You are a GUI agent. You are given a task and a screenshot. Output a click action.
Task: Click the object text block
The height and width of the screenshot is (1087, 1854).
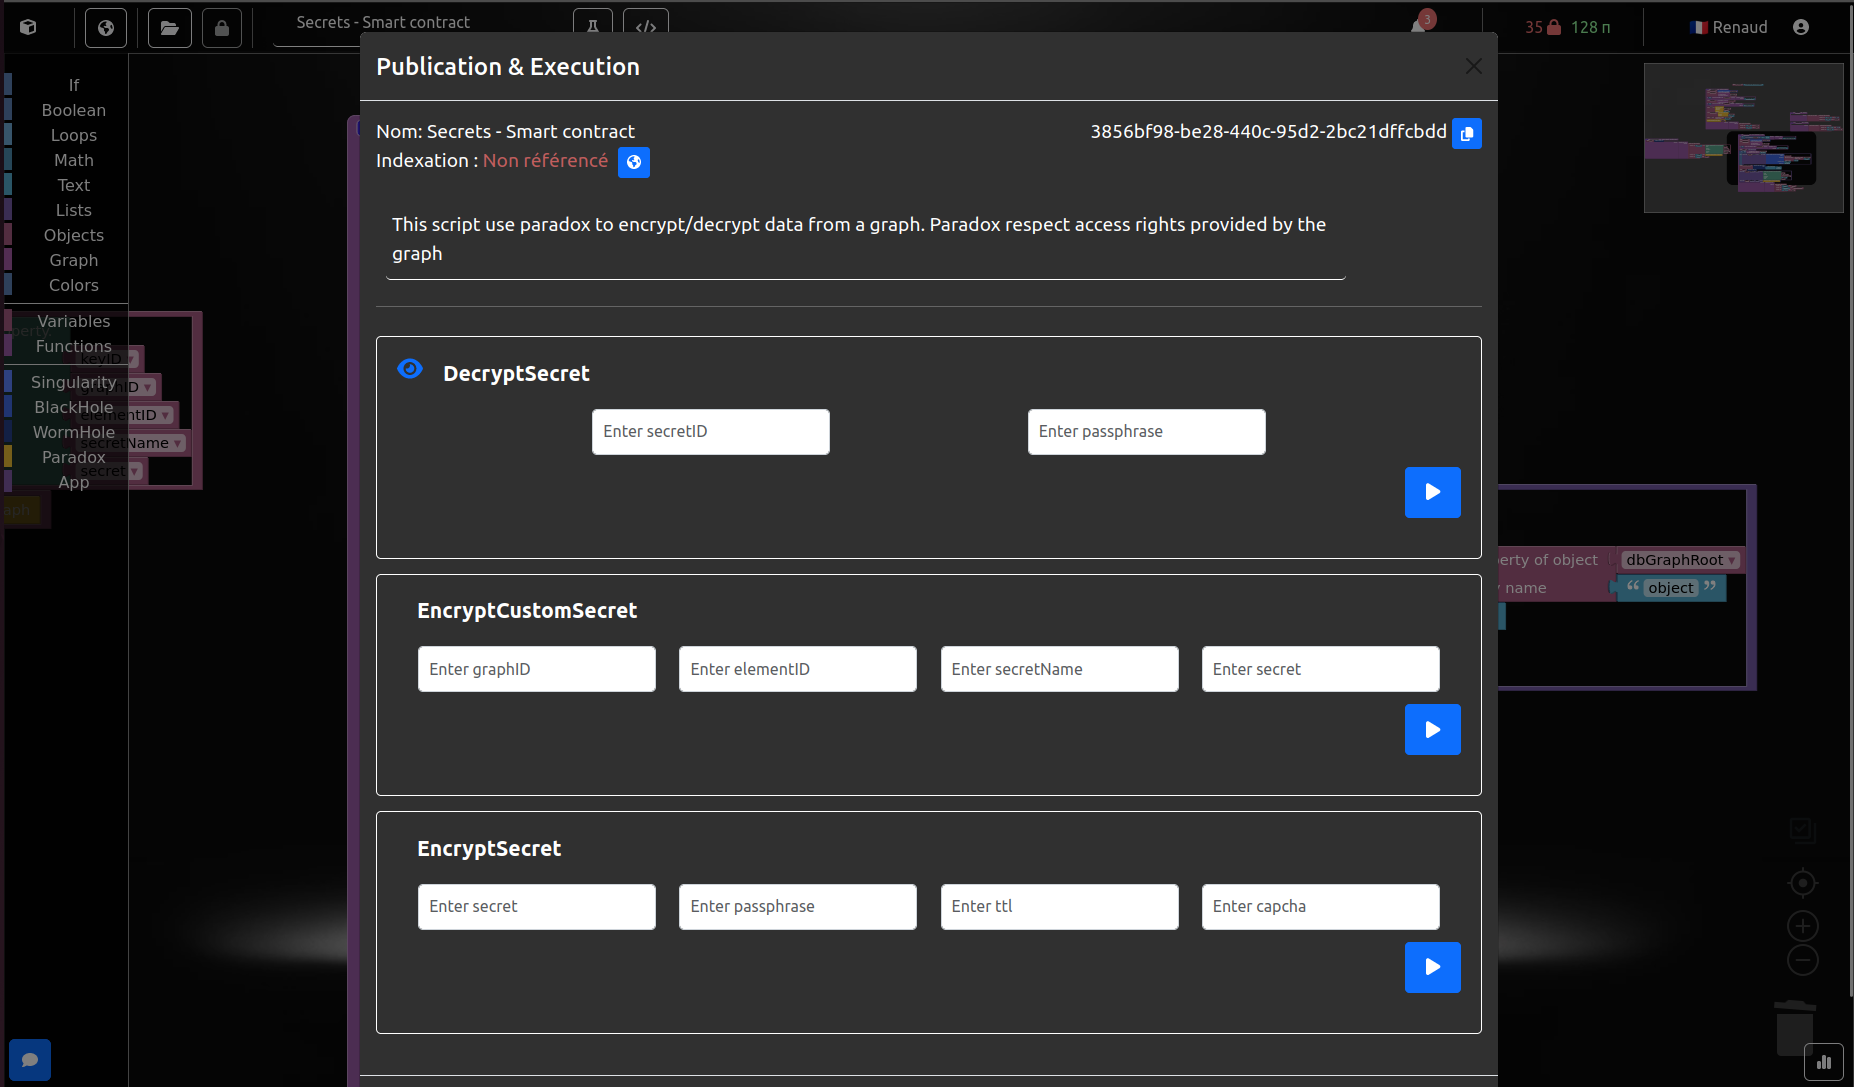pyautogui.click(x=1671, y=588)
